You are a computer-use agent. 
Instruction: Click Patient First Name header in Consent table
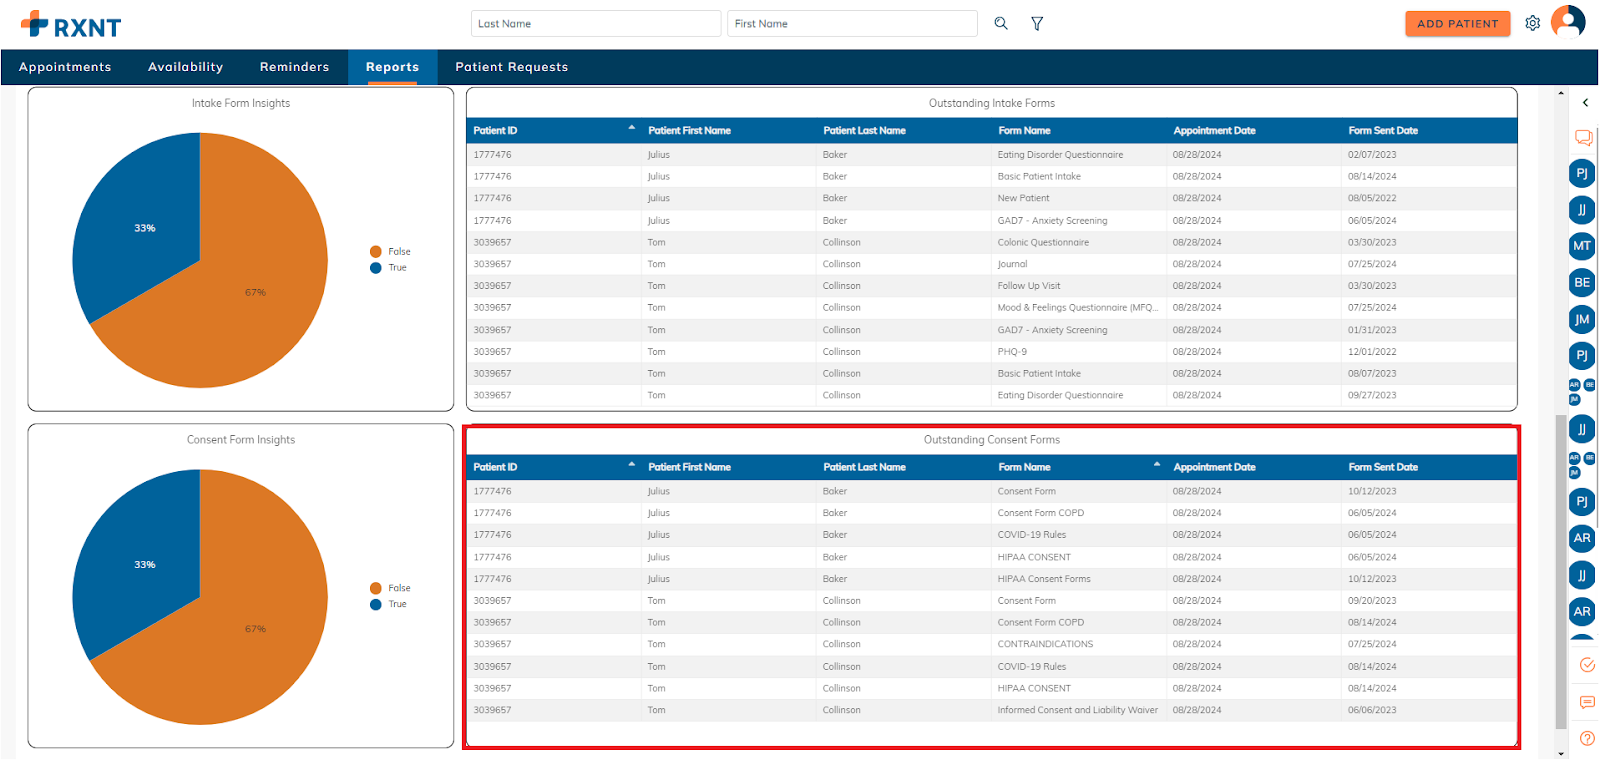[x=689, y=467]
